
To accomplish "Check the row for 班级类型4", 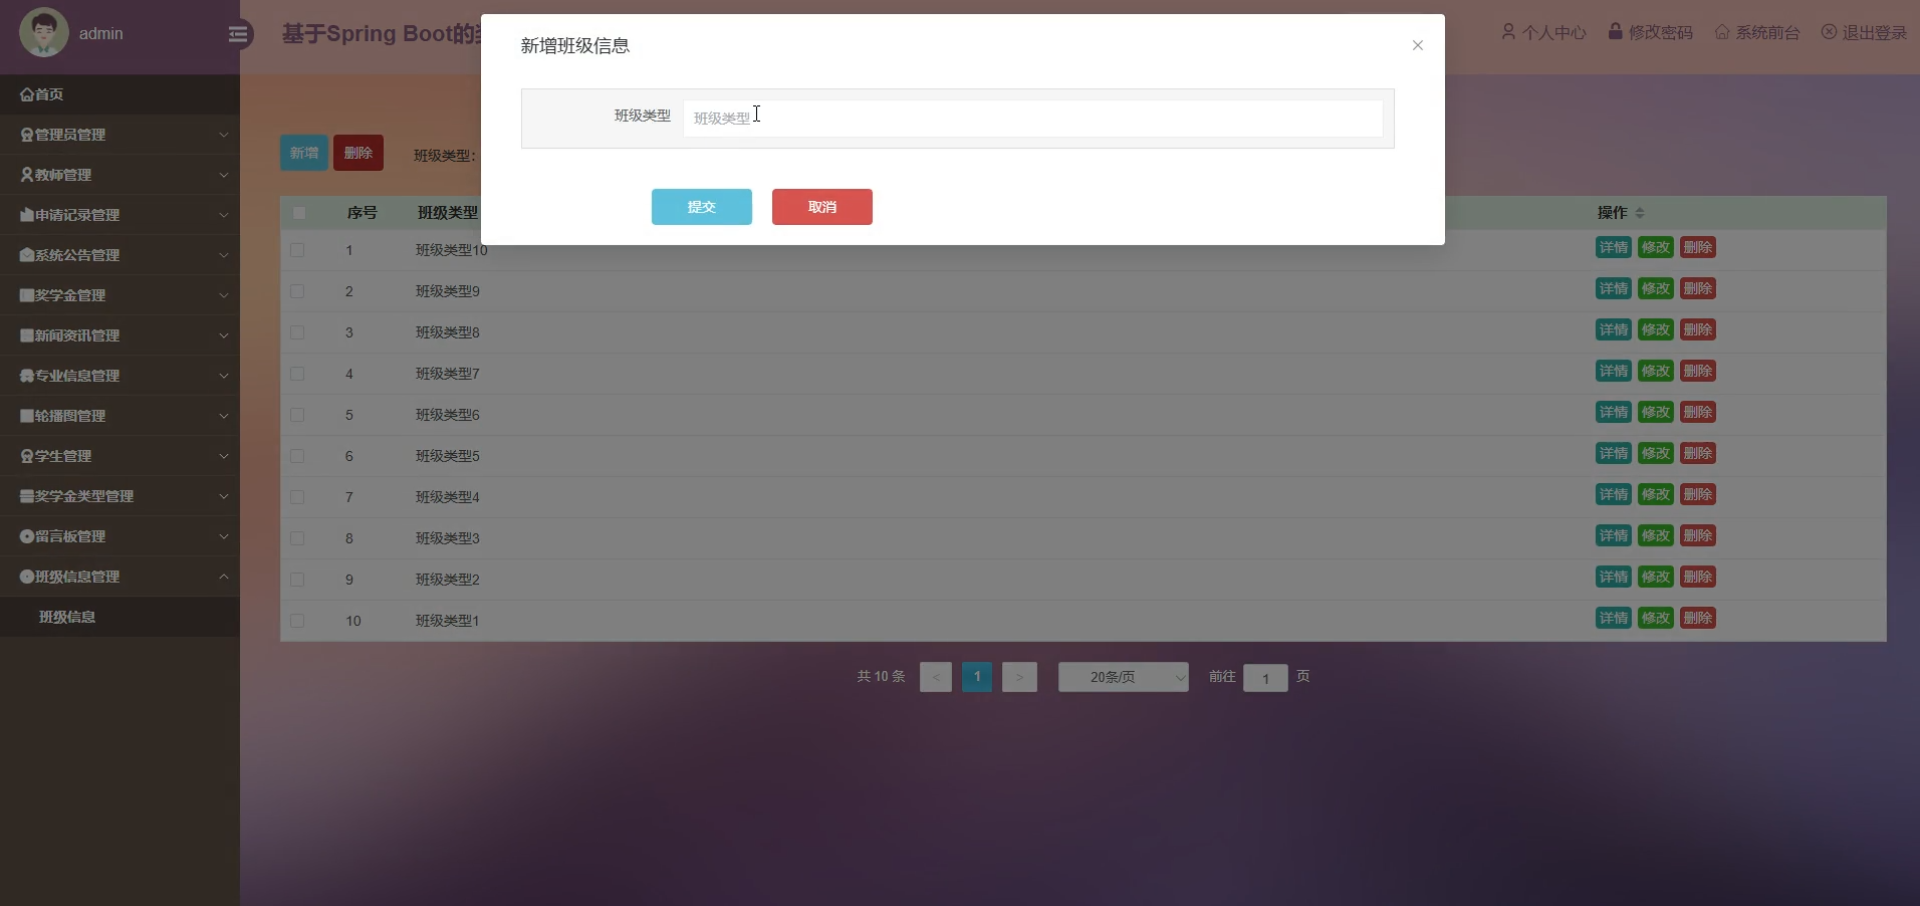I will click(x=297, y=497).
